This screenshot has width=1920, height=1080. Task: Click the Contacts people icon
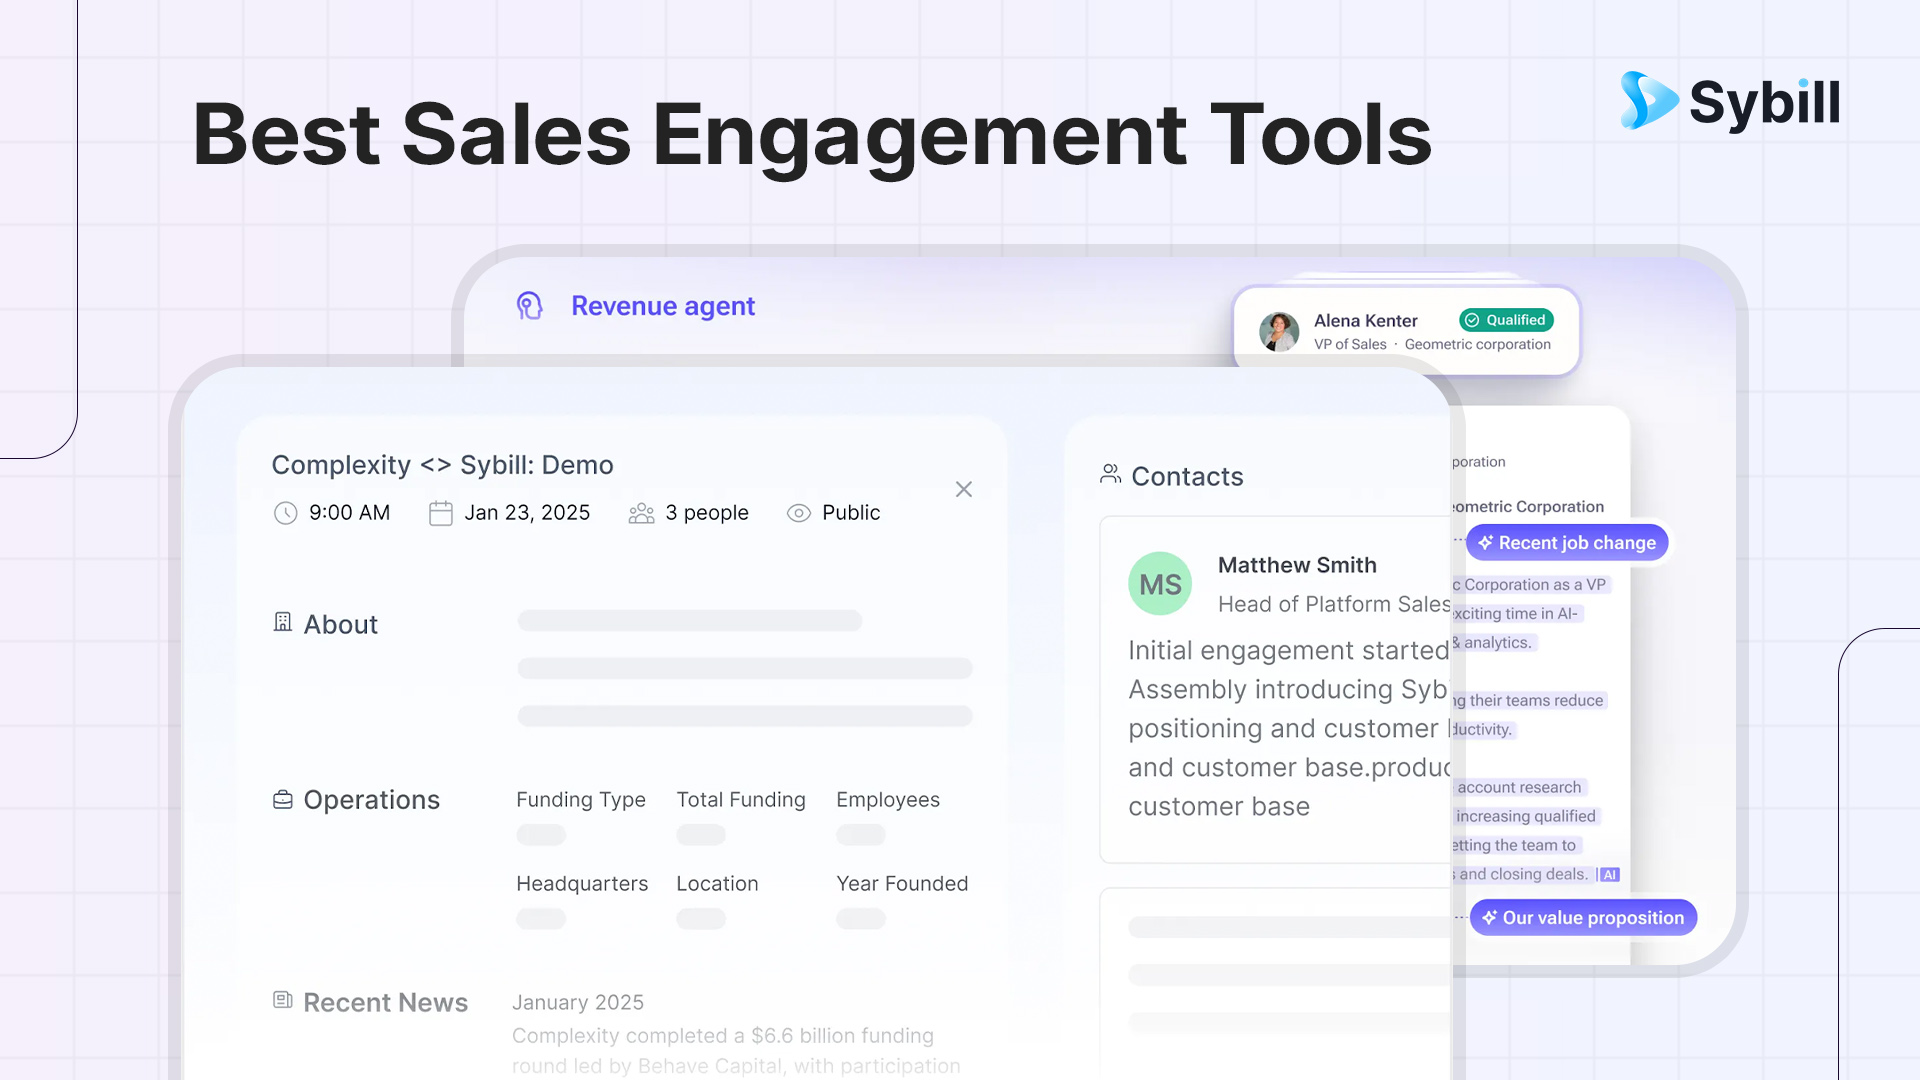[1110, 474]
